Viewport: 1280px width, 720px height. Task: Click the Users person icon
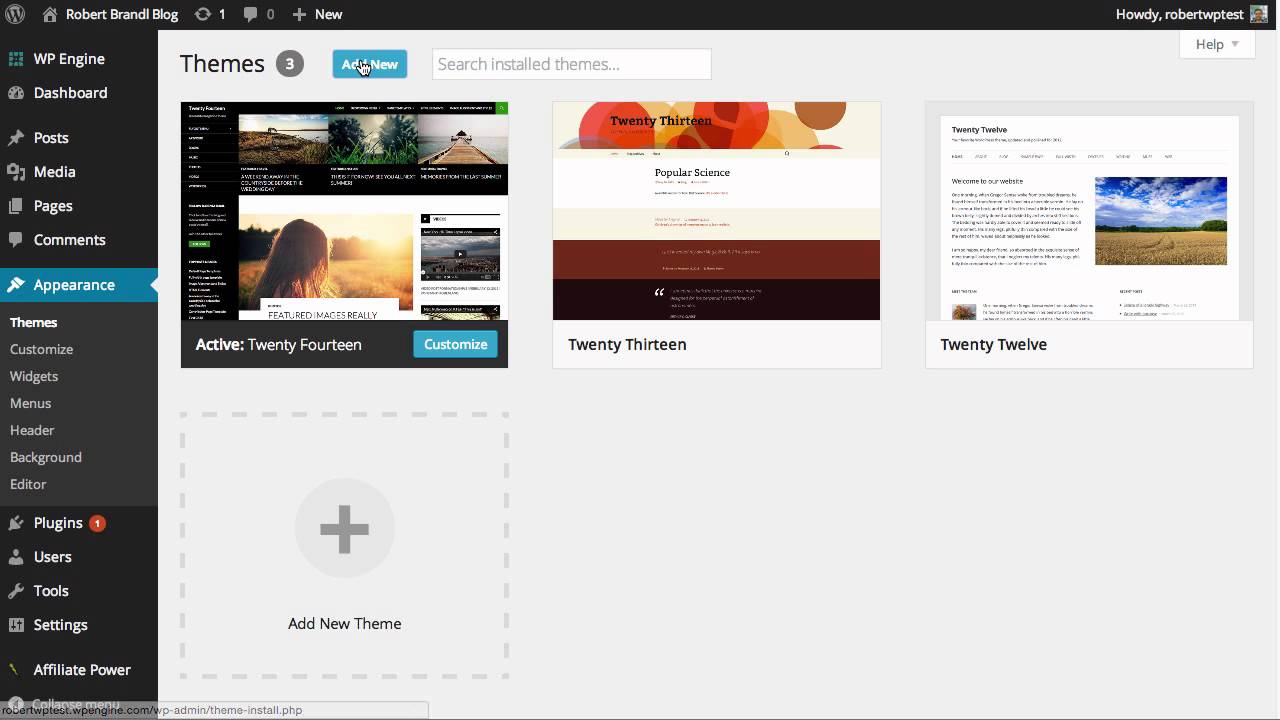(16, 557)
